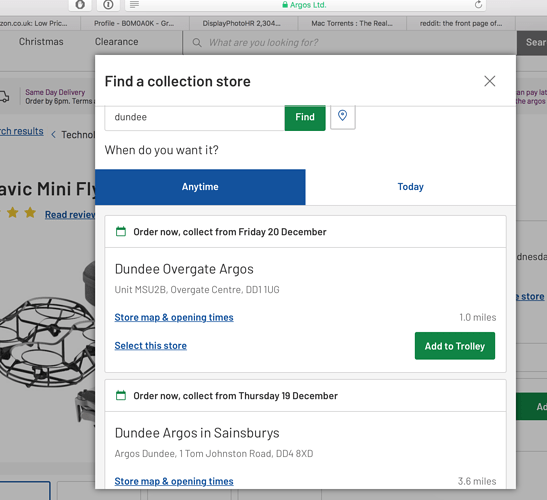The width and height of the screenshot is (547, 500).
Task: Click the search magnifier icon
Action: pyautogui.click(x=197, y=43)
